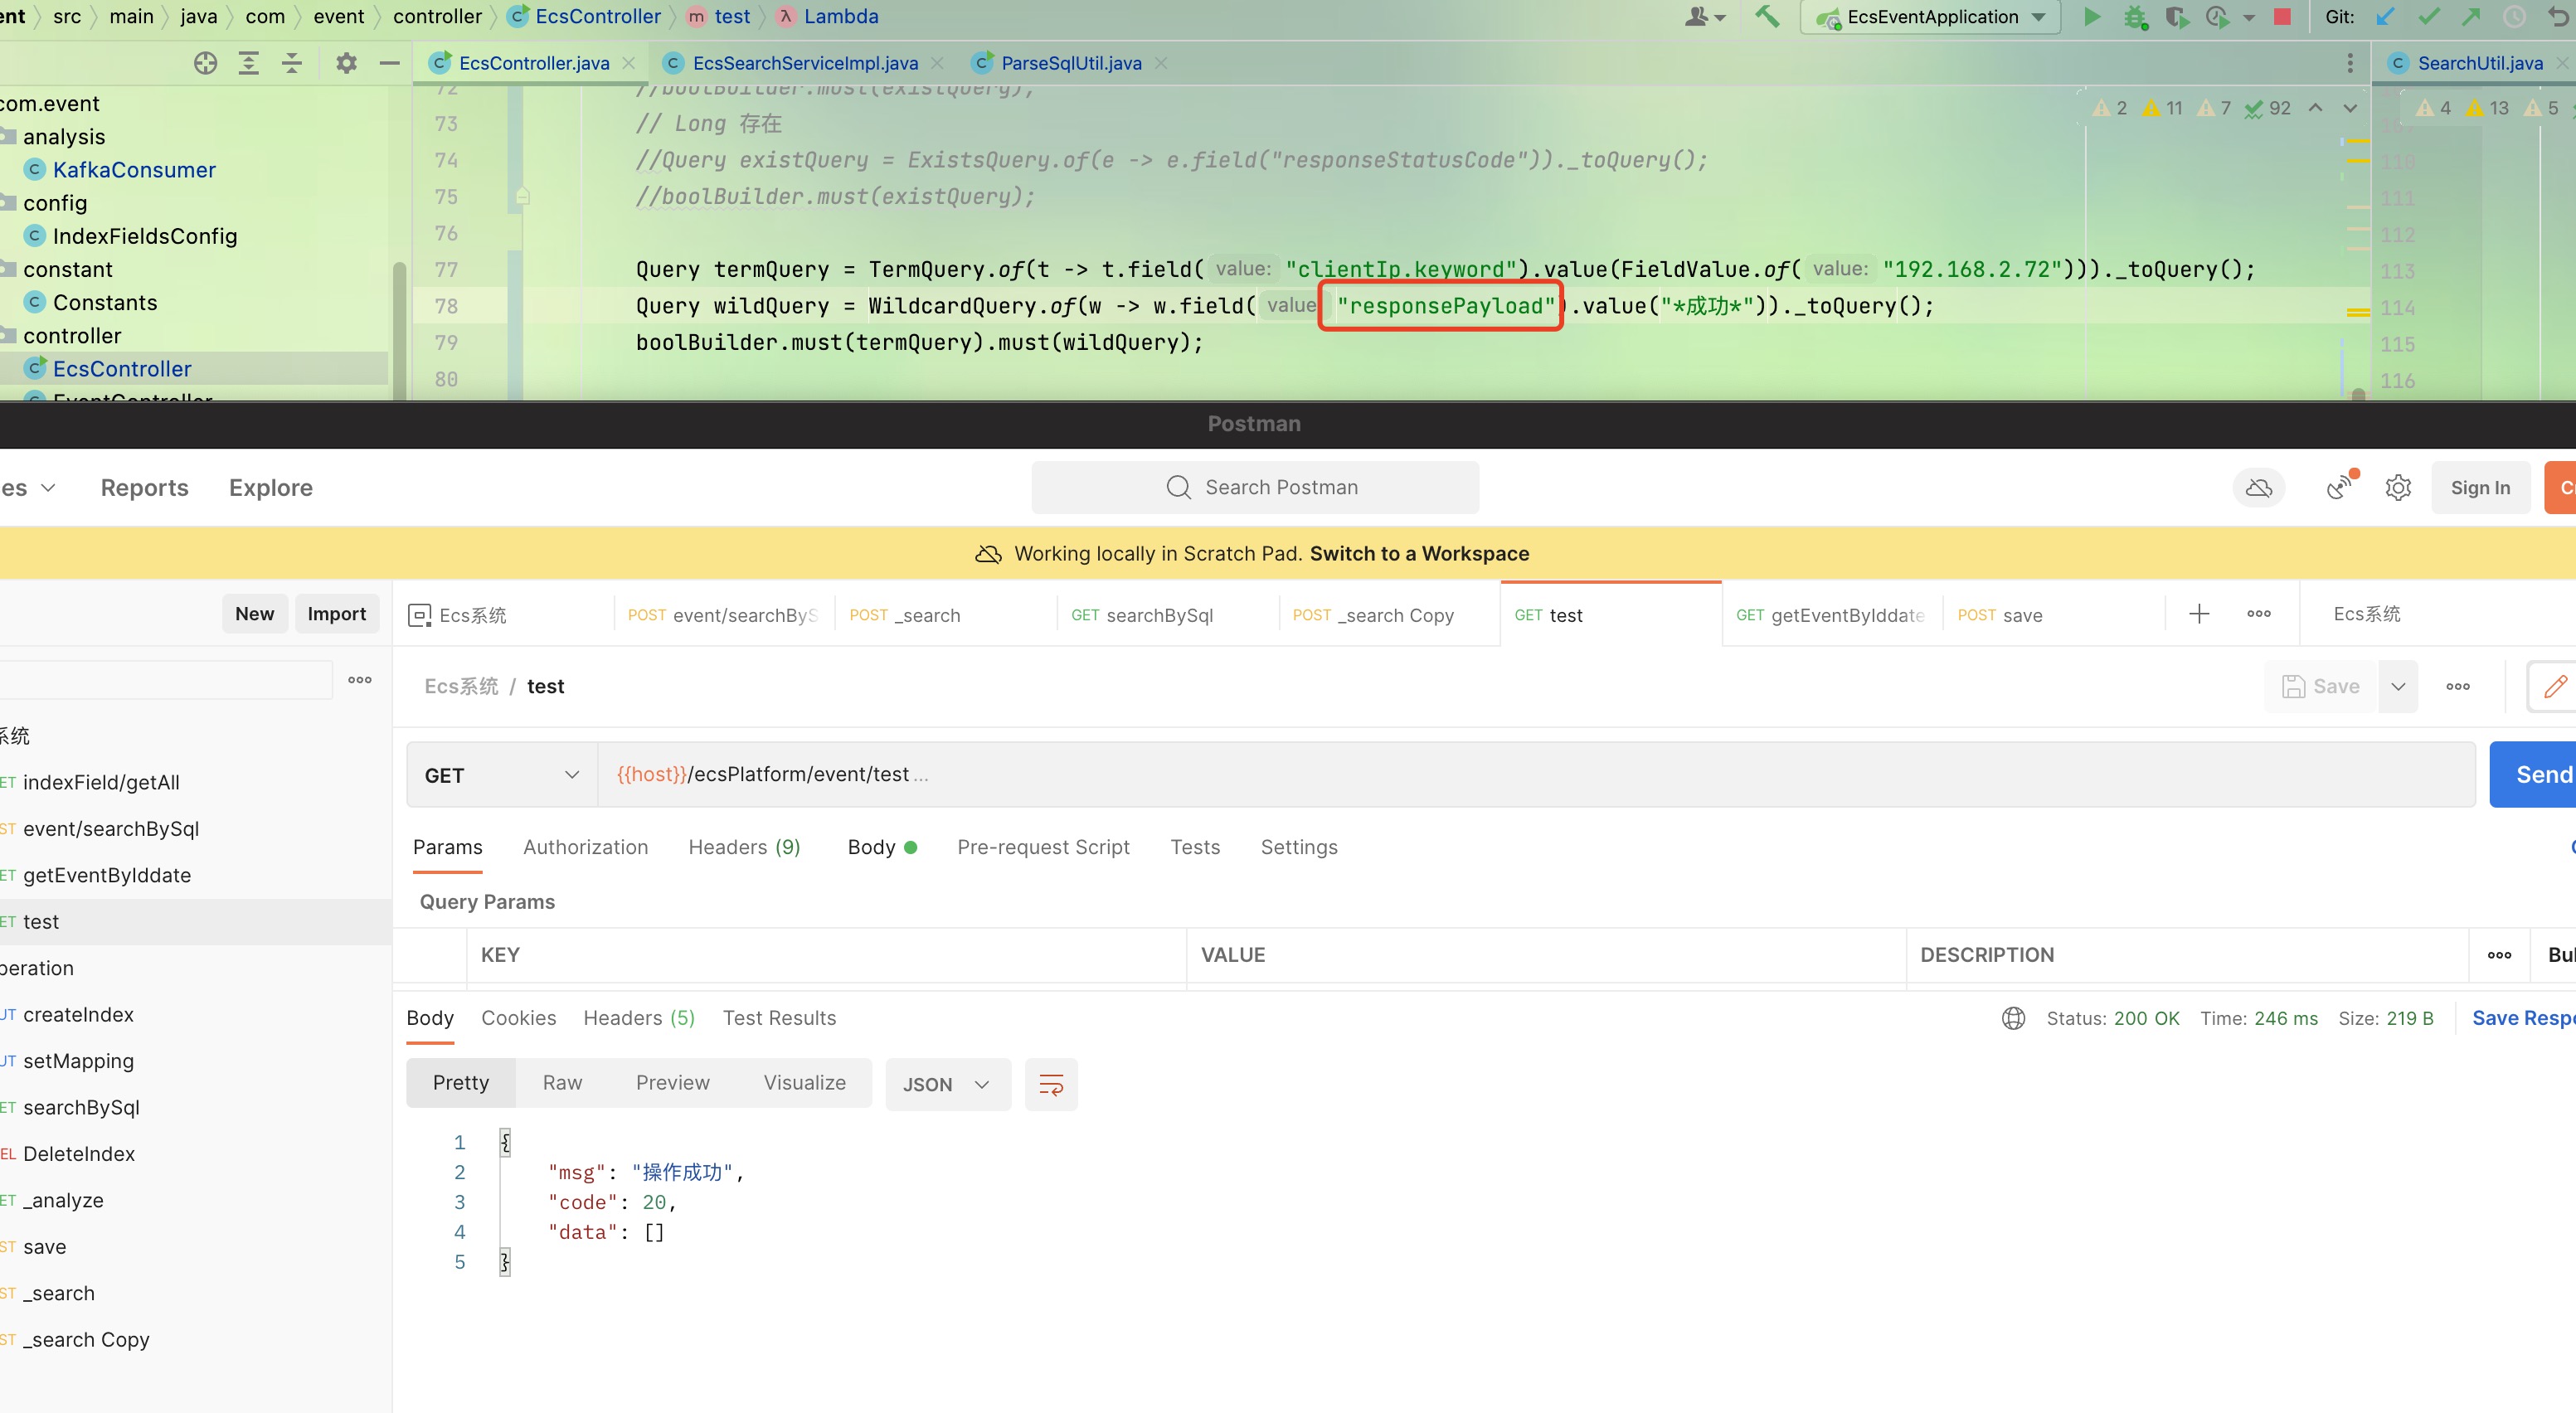The height and width of the screenshot is (1413, 2576).
Task: Open SearchUtil.java tab in right split
Action: pos(2479,63)
